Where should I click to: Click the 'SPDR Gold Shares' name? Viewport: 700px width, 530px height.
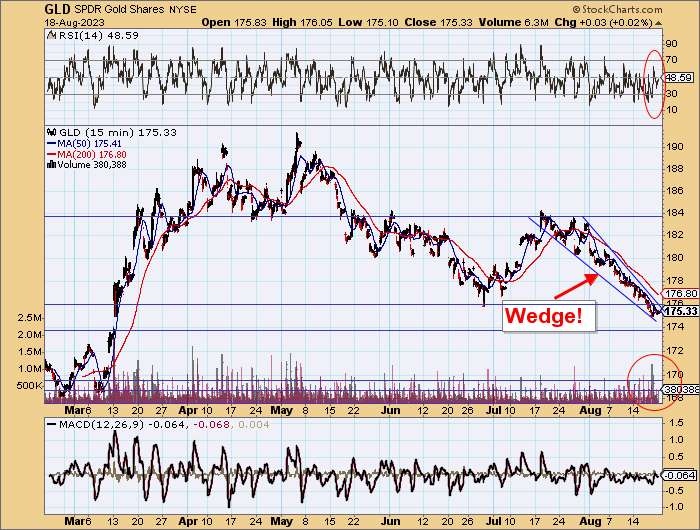(x=119, y=9)
